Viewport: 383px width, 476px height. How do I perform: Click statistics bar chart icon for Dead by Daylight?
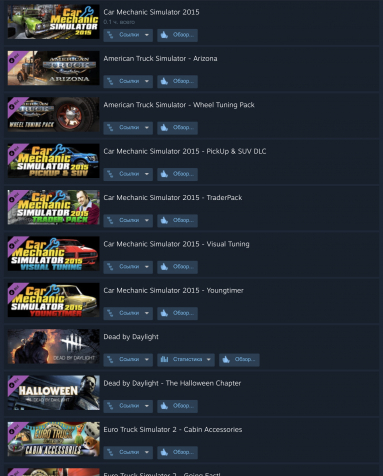[164, 359]
